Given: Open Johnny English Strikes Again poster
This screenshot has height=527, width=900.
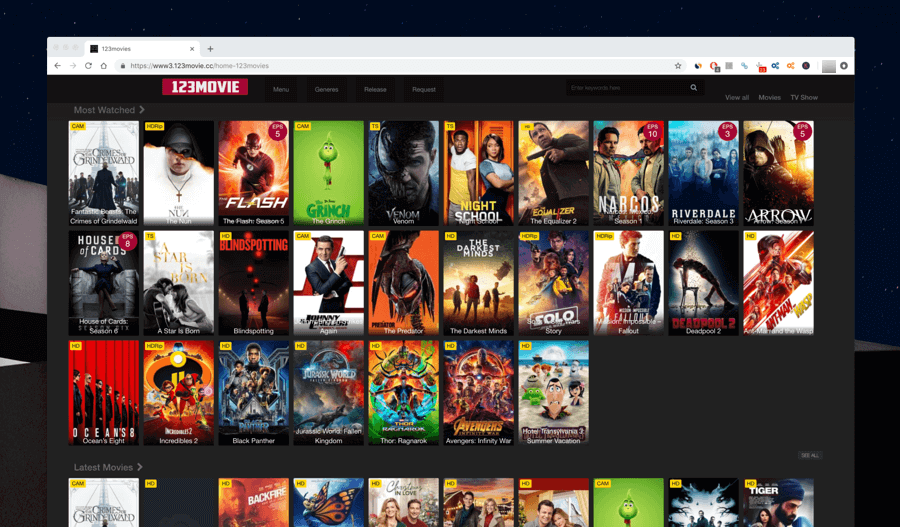Looking at the screenshot, I should pos(328,283).
